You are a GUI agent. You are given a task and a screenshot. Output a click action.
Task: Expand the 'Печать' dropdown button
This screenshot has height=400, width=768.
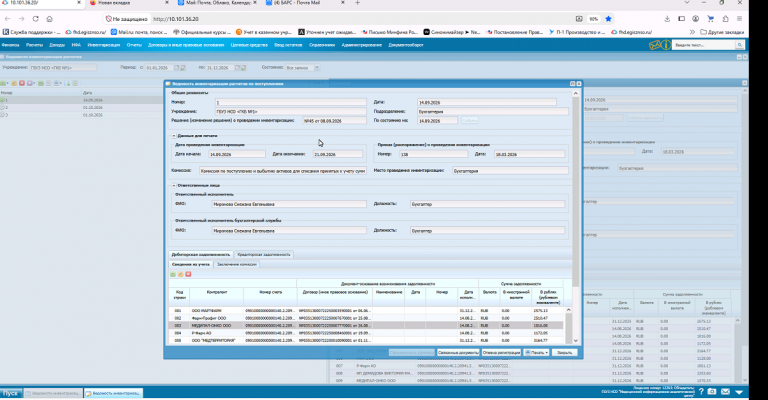coord(536,353)
